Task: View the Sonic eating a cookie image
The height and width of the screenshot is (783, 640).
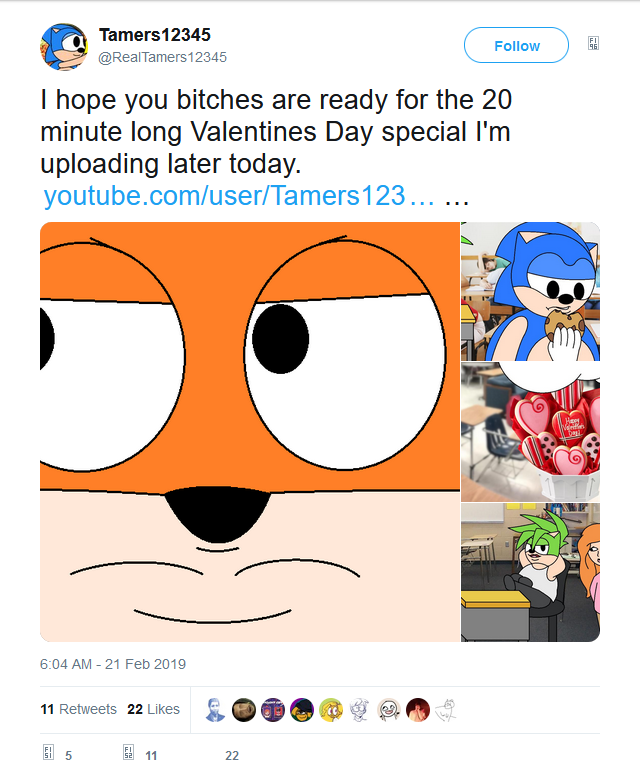Action: tap(530, 291)
